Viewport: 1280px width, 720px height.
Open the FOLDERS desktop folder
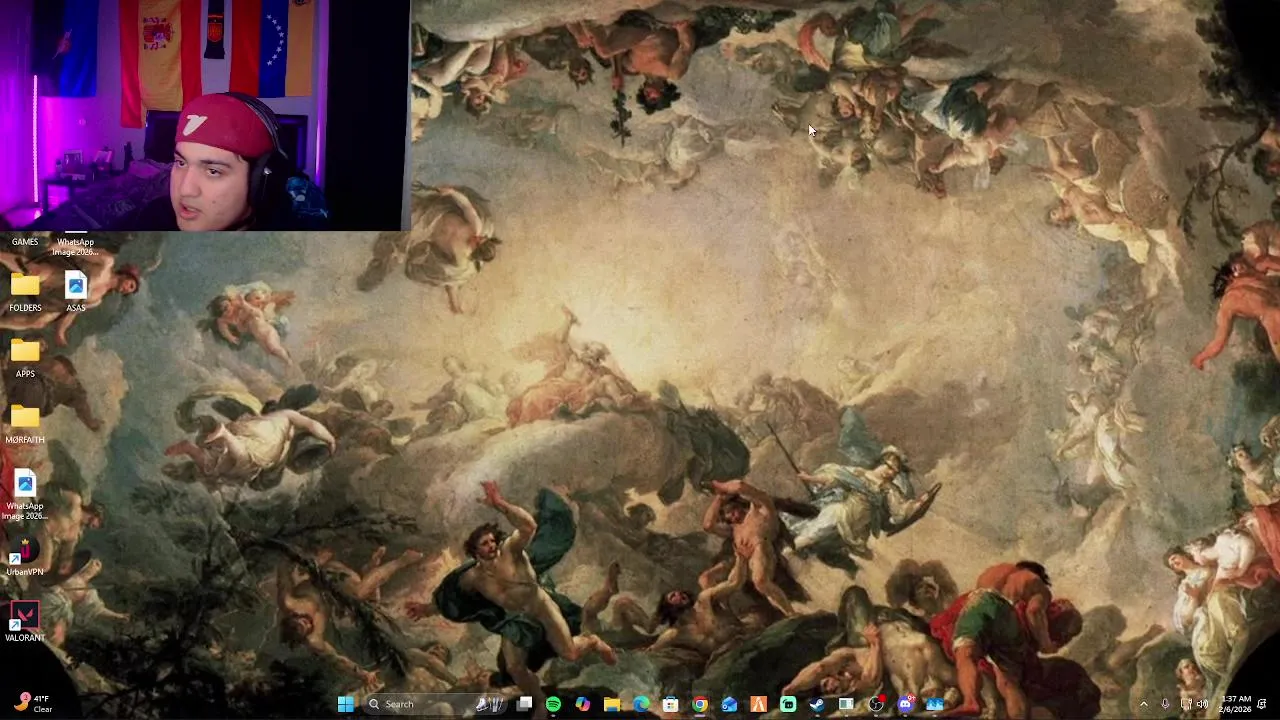(25, 293)
